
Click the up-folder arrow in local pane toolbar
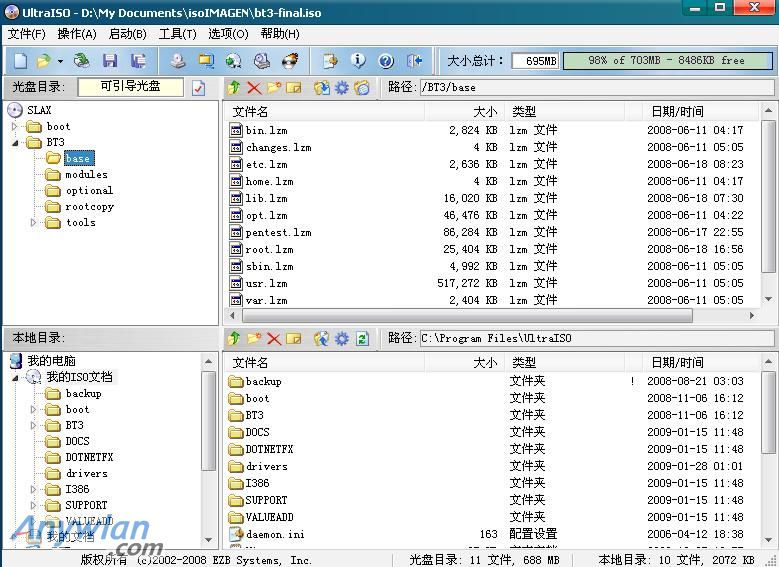click(234, 339)
